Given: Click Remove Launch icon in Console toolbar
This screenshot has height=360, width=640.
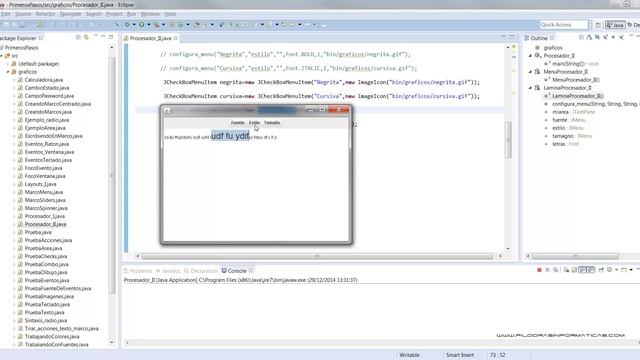Looking at the screenshot, I should 547,270.
